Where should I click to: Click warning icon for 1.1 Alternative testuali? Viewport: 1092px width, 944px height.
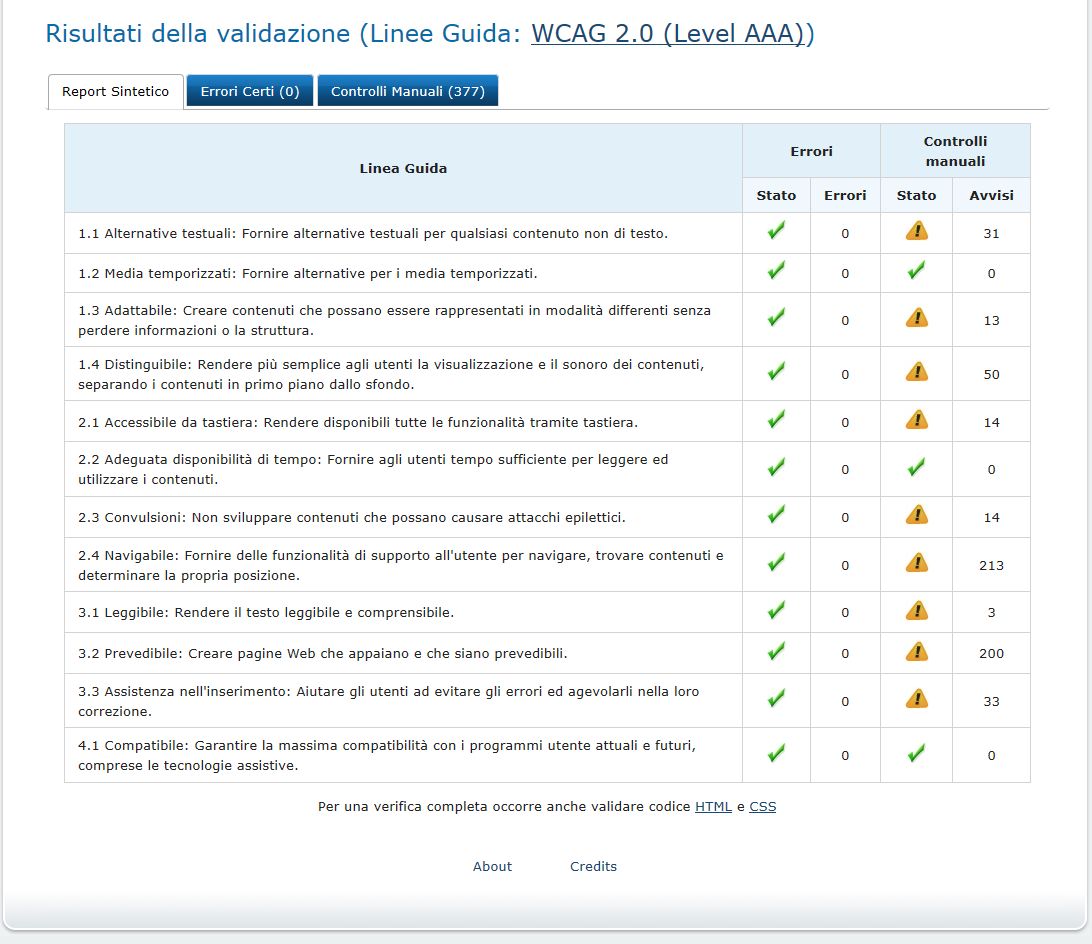tap(916, 232)
